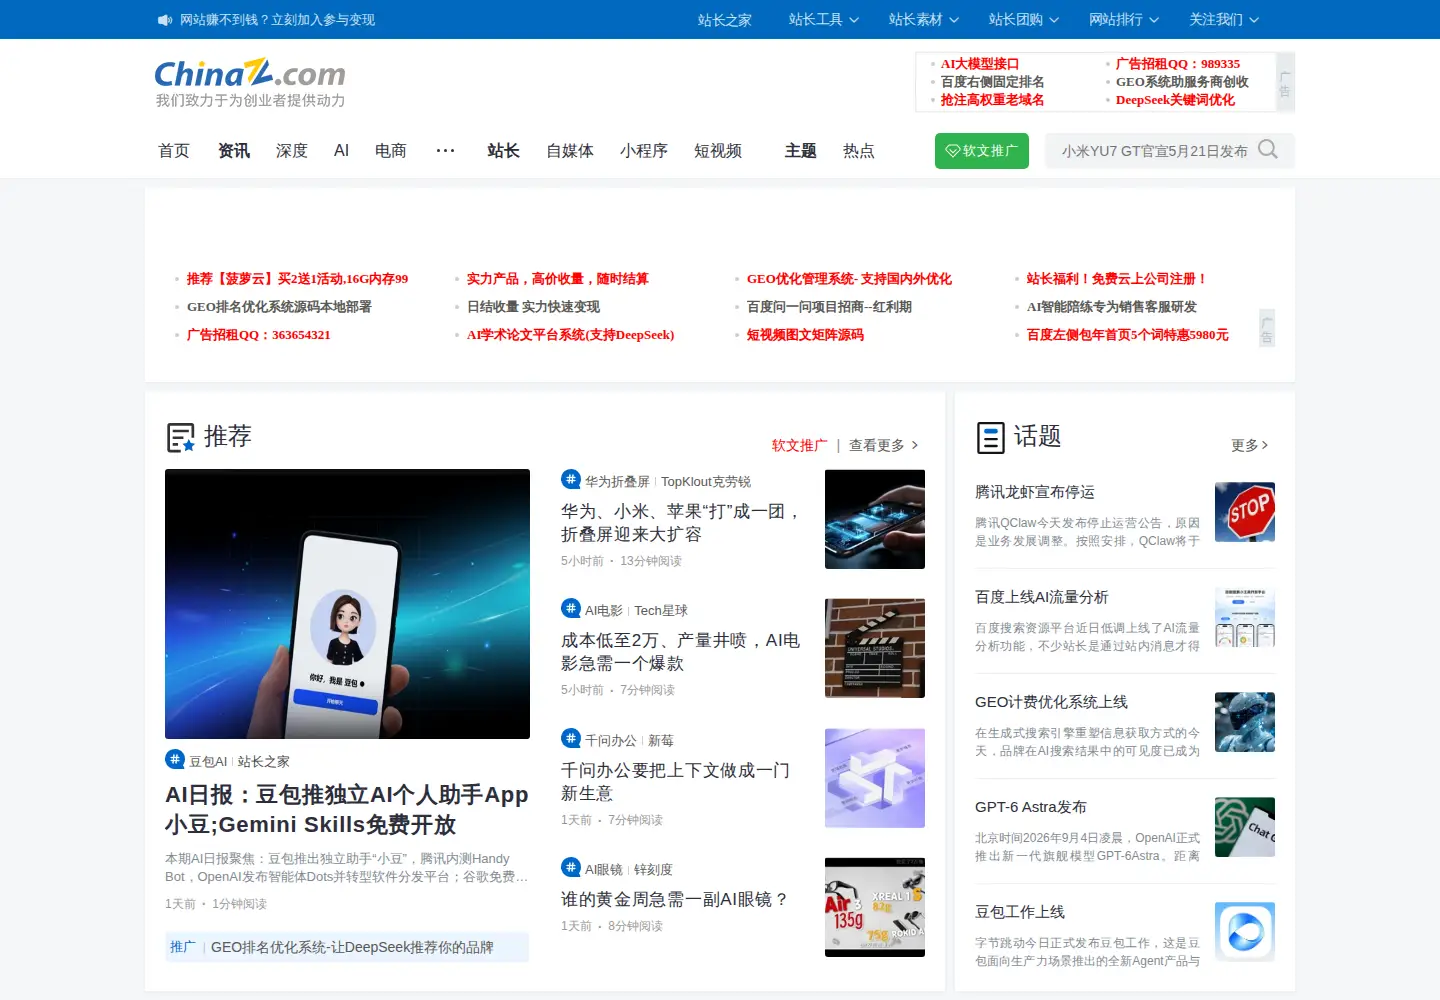Open topic 腾讯龙虾宣布停运

[x=1035, y=491]
